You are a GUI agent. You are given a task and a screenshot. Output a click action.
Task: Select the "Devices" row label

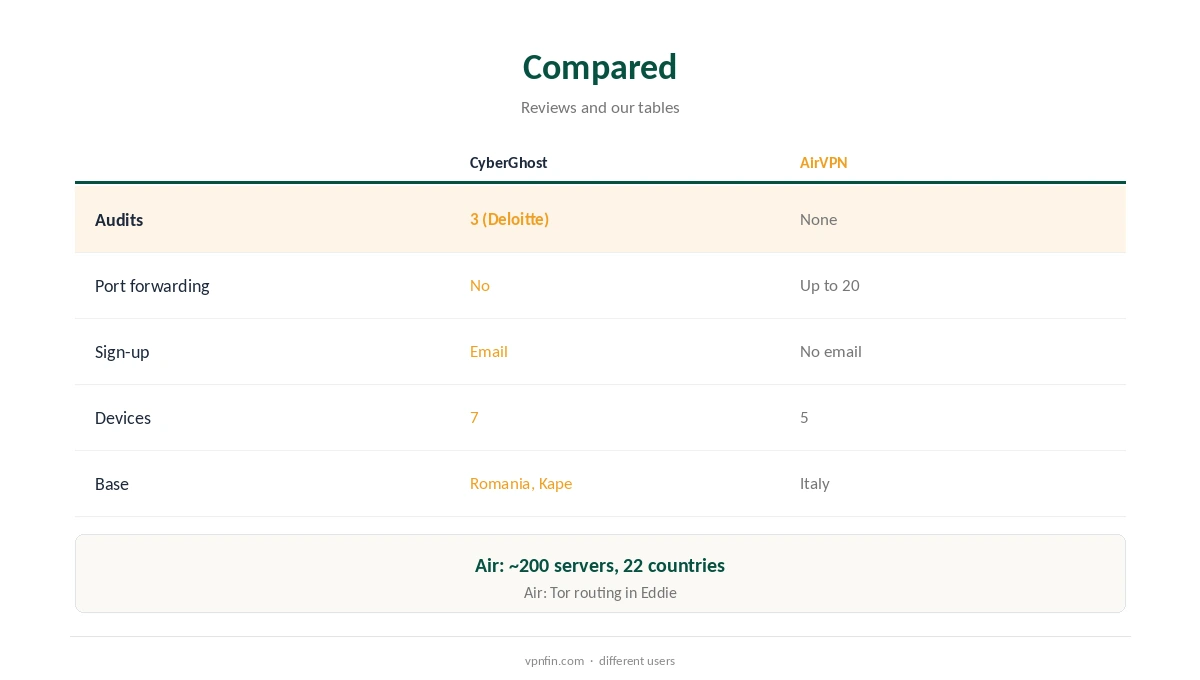coord(123,418)
